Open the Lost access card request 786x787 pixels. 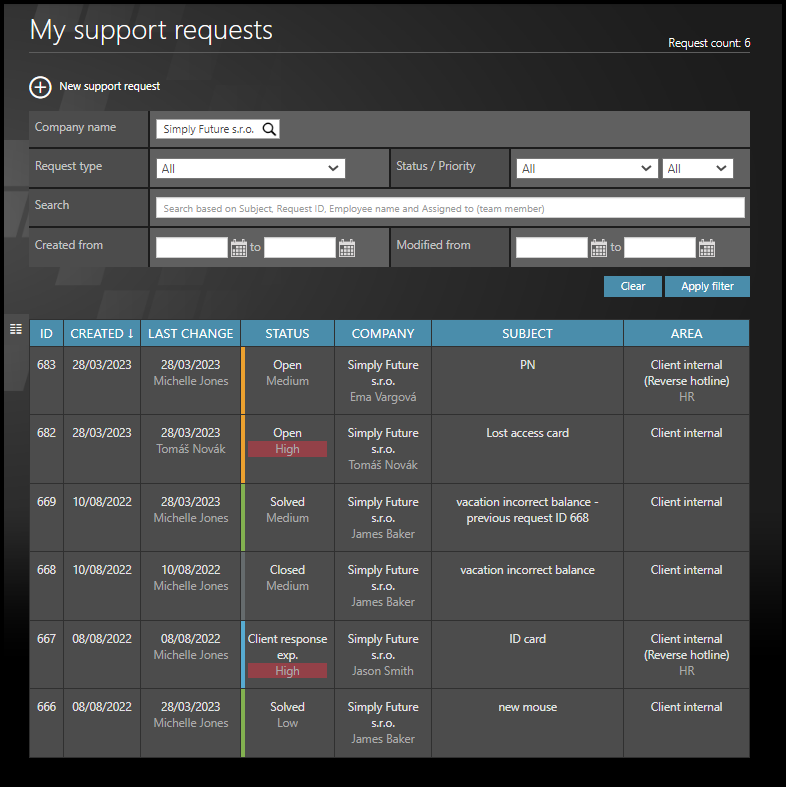(x=527, y=433)
